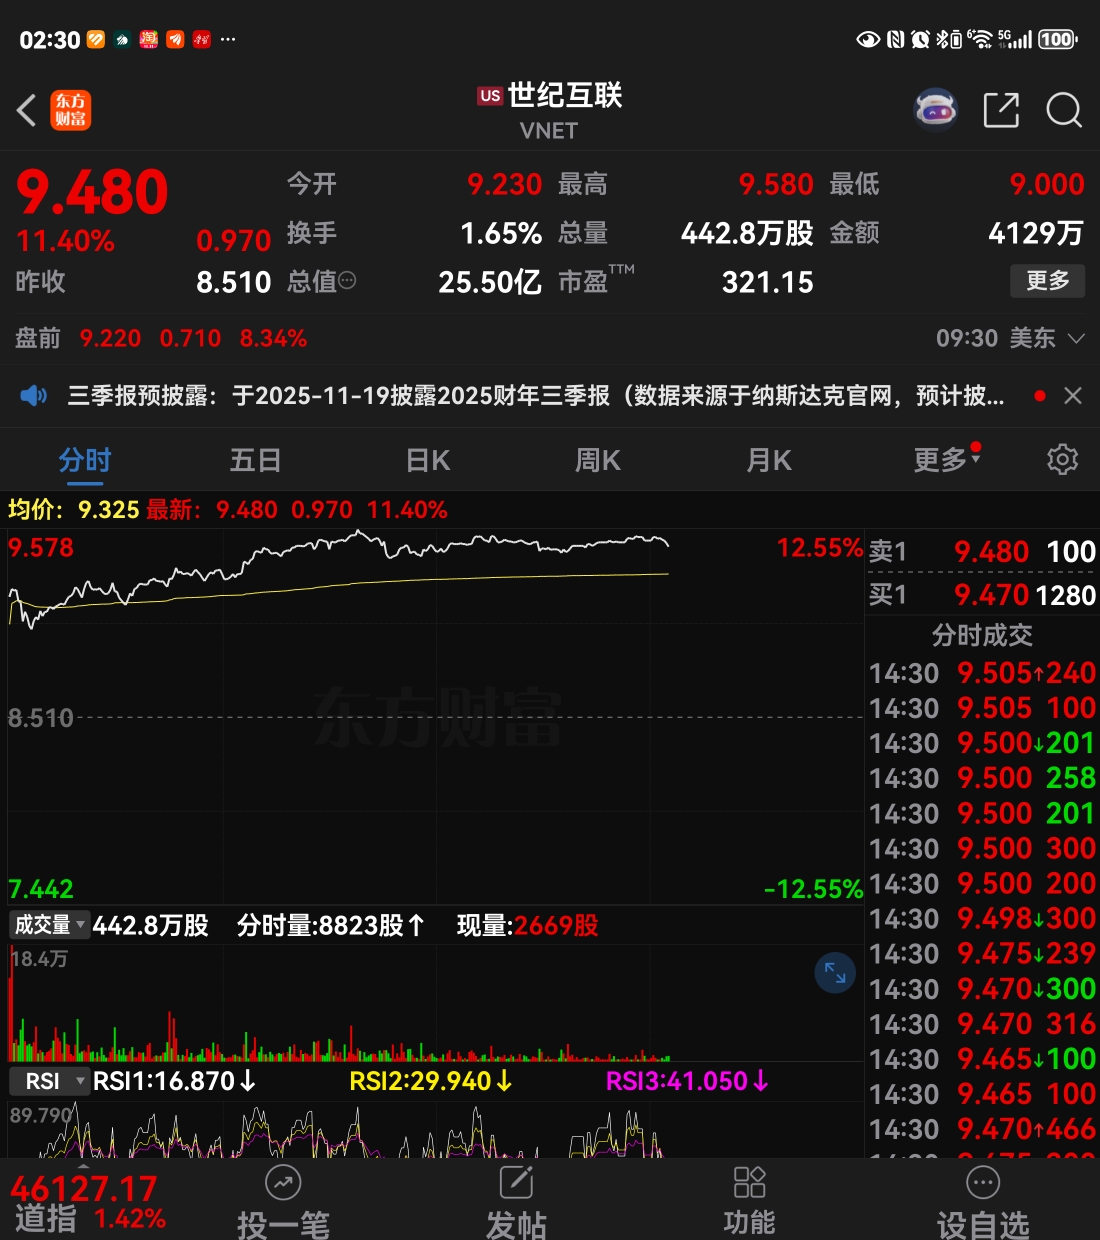
Task: Open the RSI indicator dropdown
Action: pyautogui.click(x=49, y=1081)
